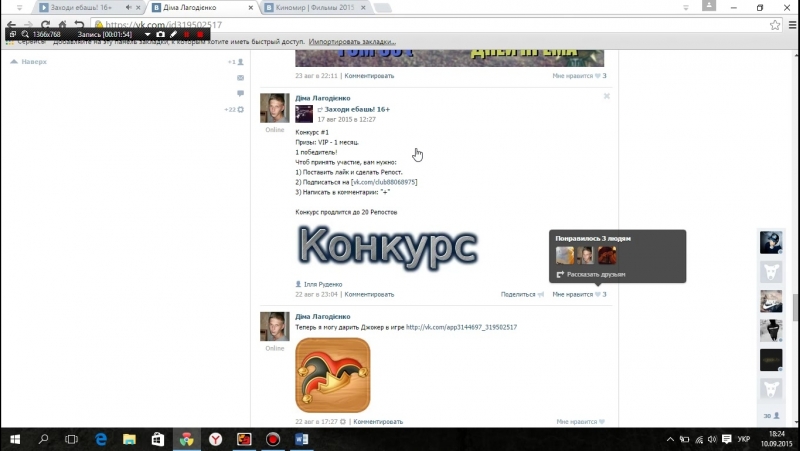Share the contest post via 'Поделиться'
The width and height of the screenshot is (800, 451).
point(522,294)
